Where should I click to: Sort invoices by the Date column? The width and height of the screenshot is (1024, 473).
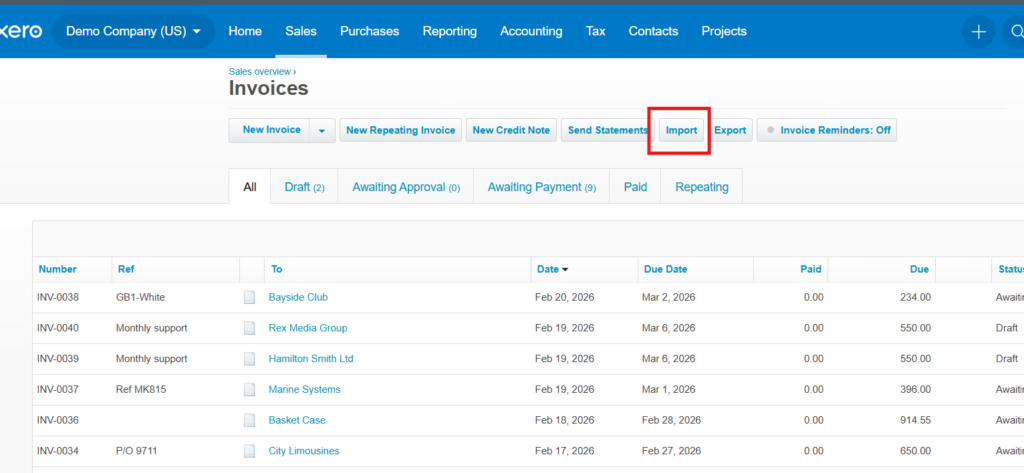point(552,269)
